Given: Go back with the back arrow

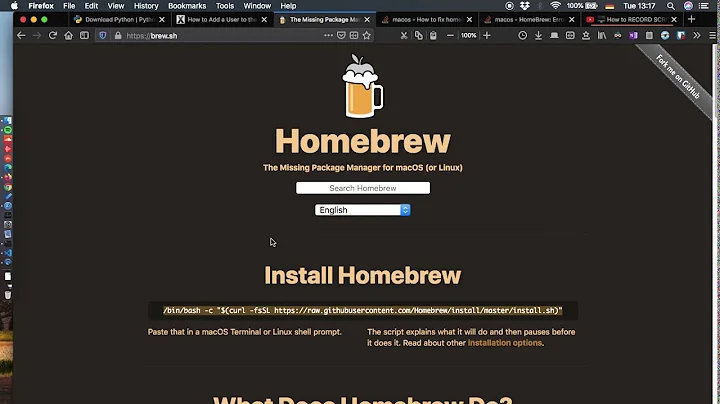Looking at the screenshot, I should pyautogui.click(x=21, y=35).
